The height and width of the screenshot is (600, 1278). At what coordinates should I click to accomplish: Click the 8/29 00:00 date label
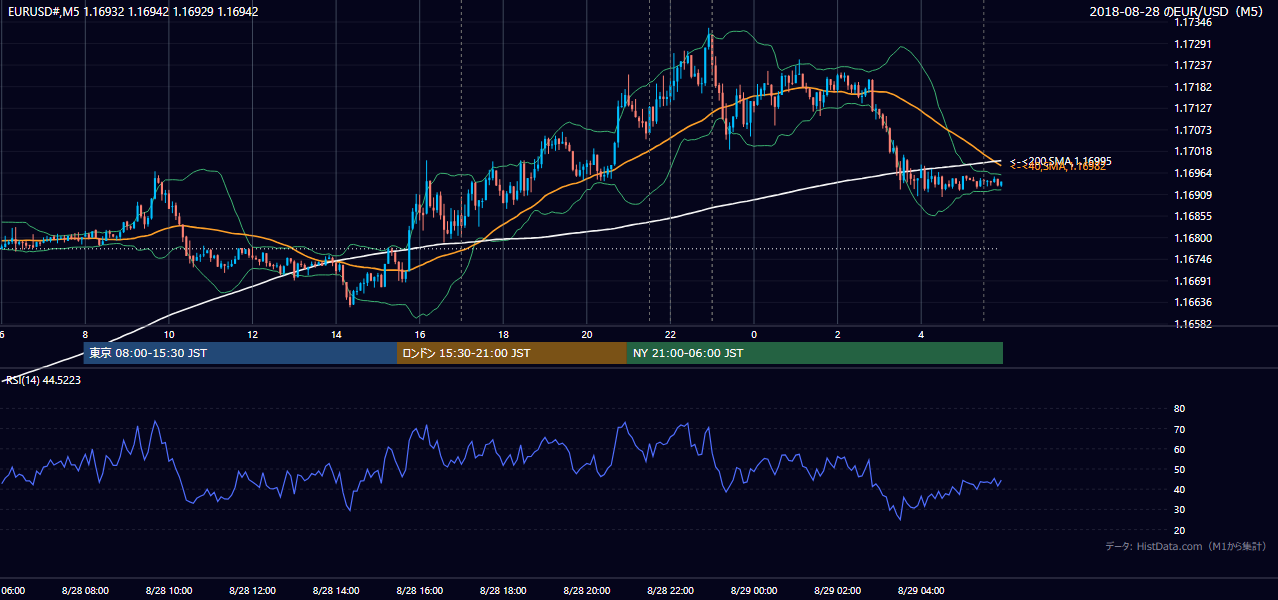[x=754, y=590]
